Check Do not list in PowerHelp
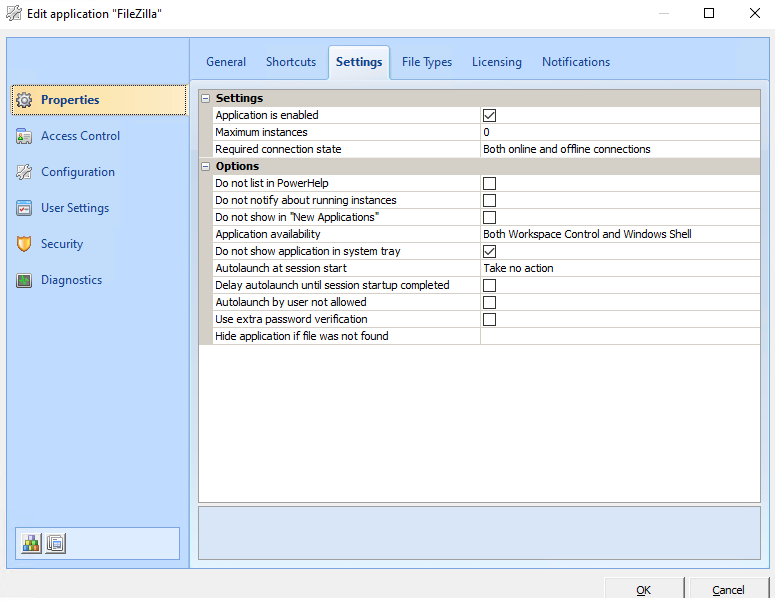Screen dimensions: 775x601 pyautogui.click(x=489, y=183)
